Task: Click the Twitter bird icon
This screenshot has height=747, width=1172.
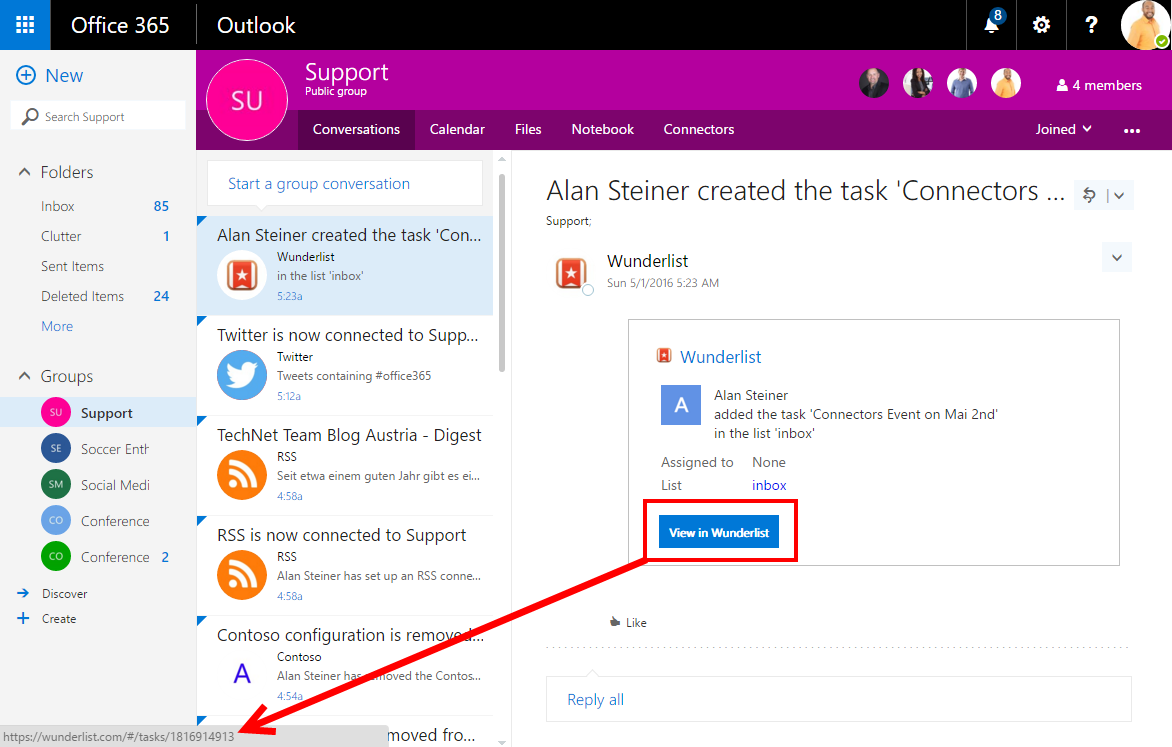Action: (x=242, y=375)
